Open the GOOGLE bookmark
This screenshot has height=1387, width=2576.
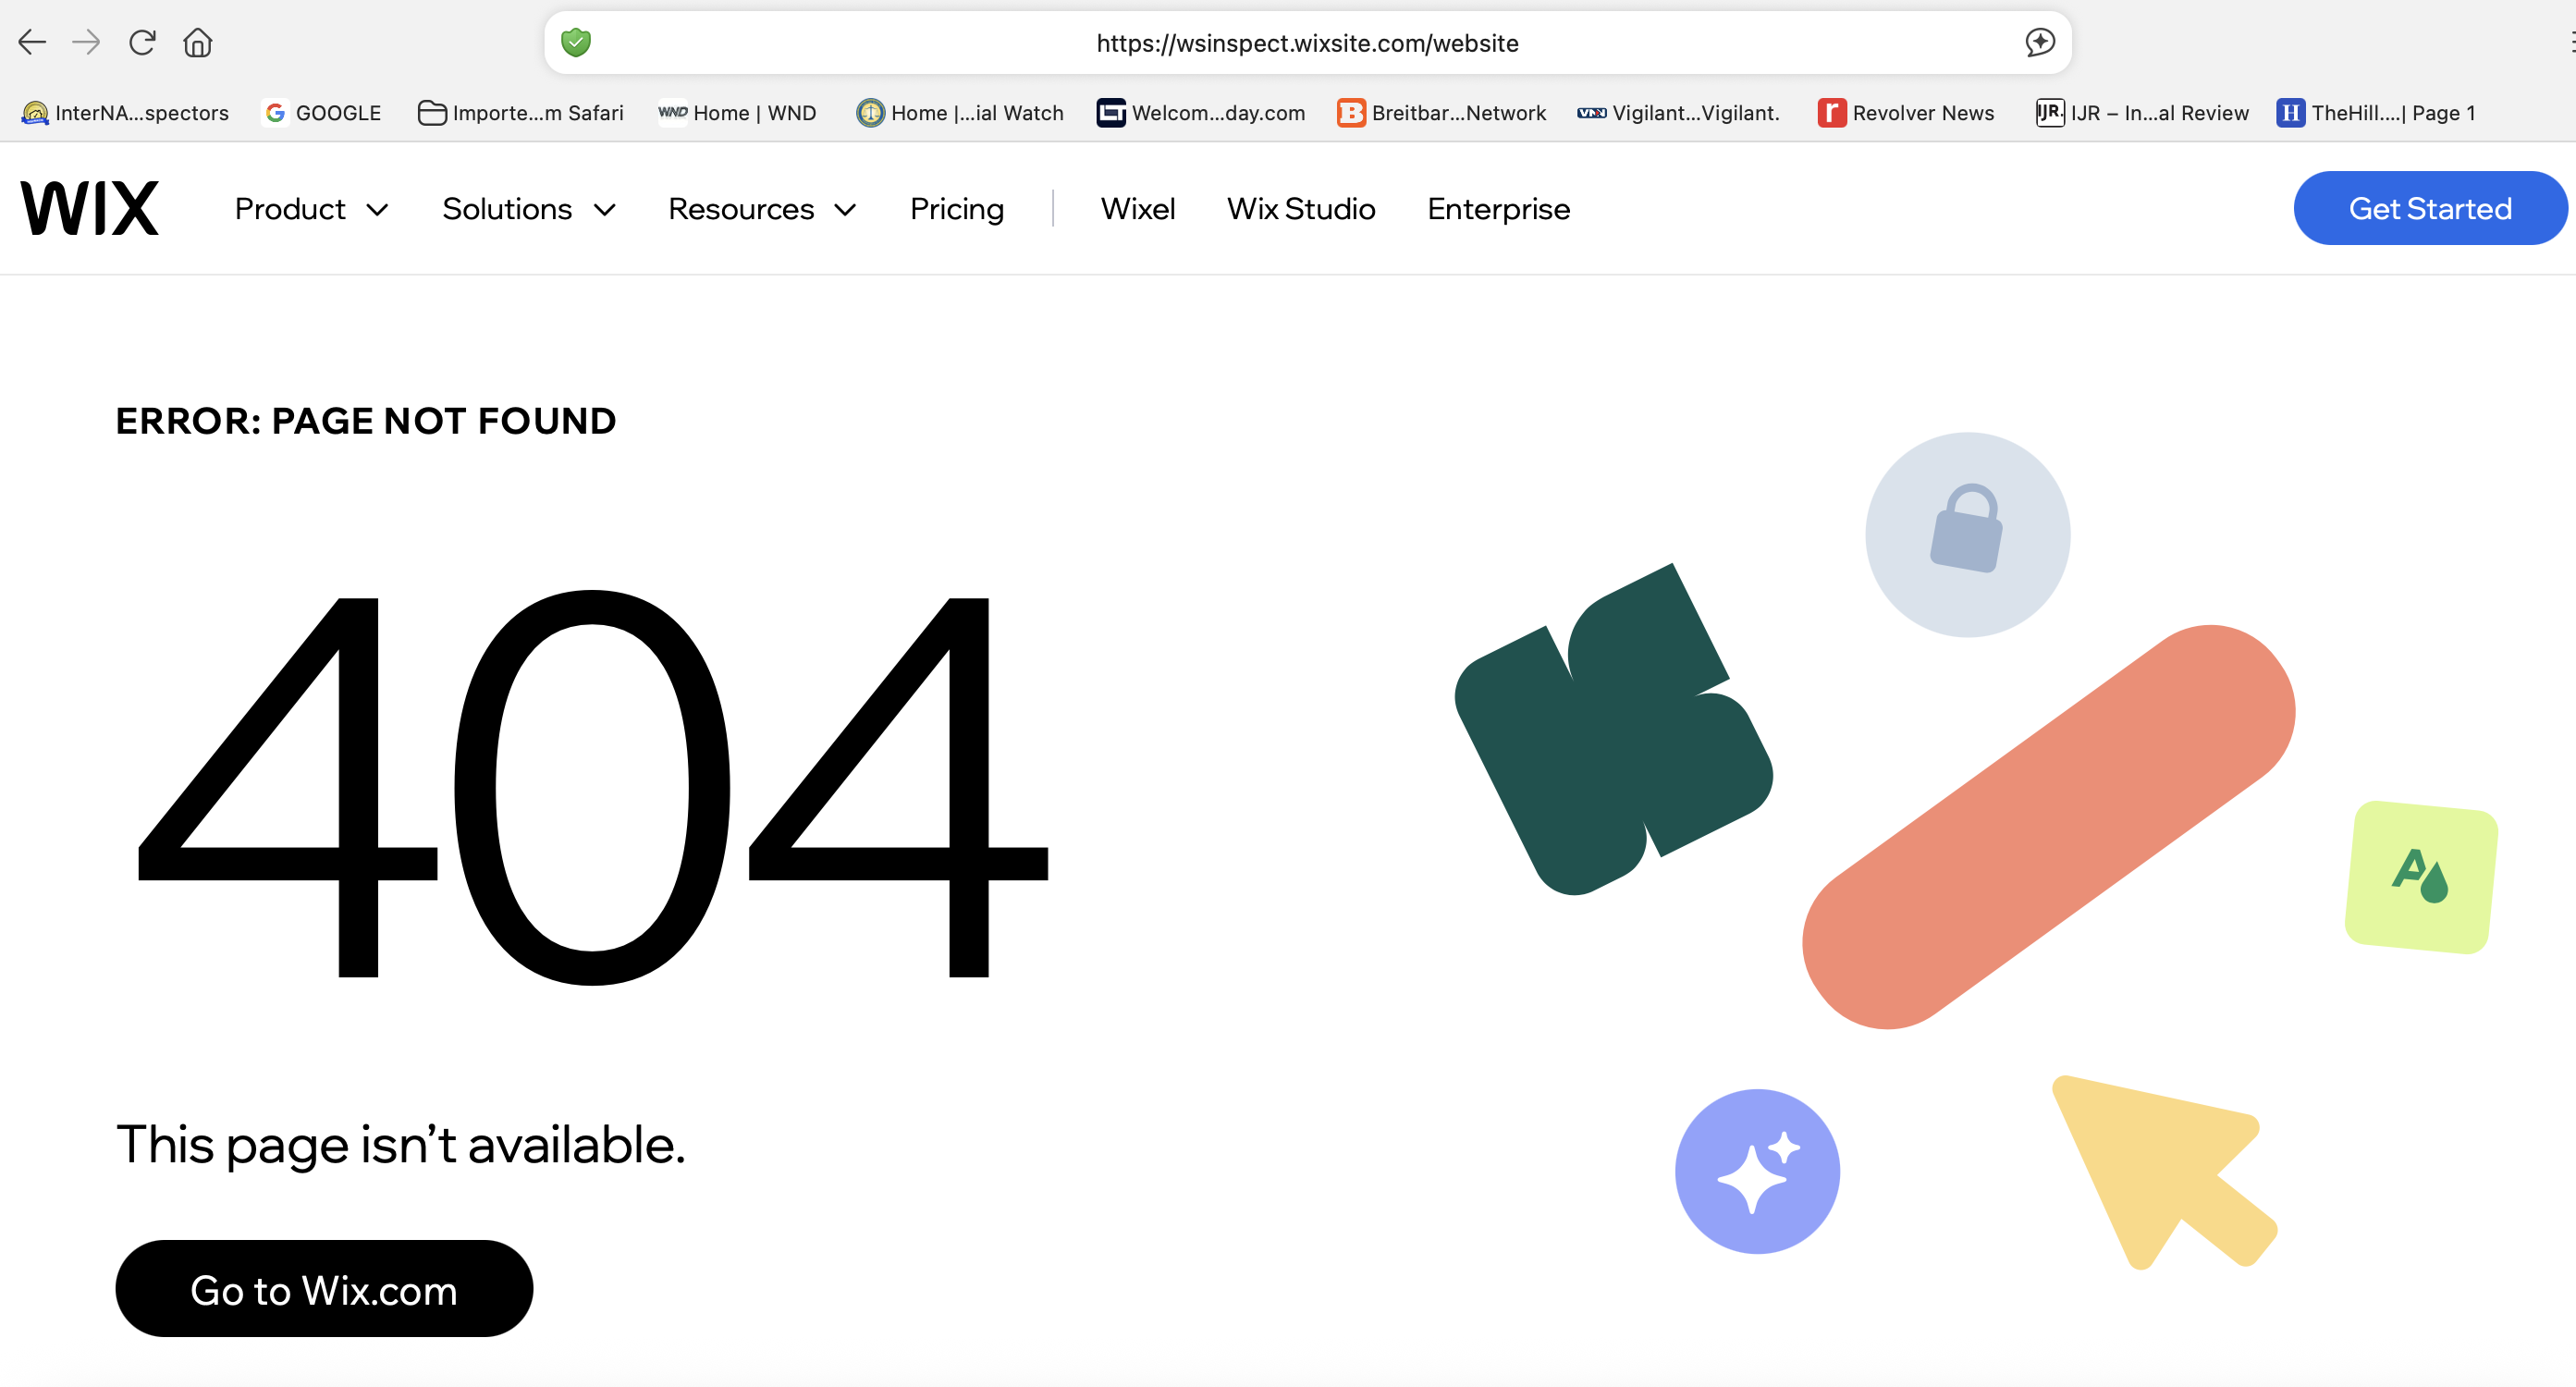click(322, 113)
